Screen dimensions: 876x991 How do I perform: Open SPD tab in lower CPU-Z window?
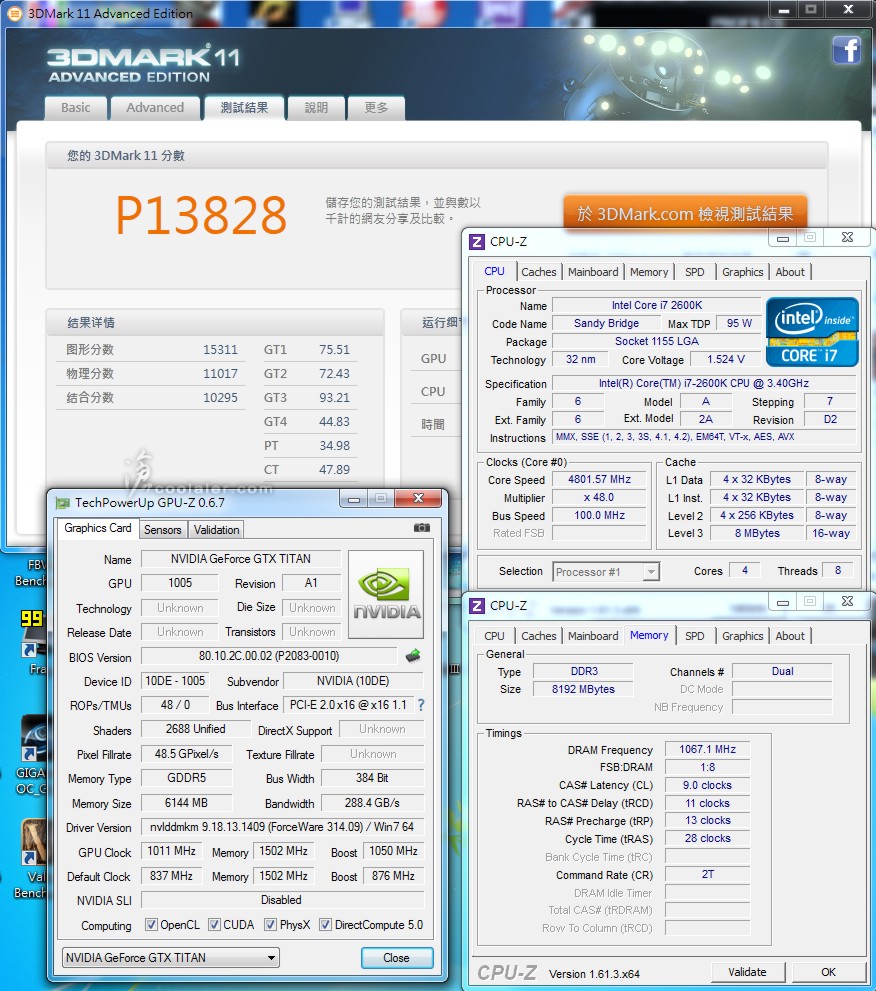tap(695, 636)
